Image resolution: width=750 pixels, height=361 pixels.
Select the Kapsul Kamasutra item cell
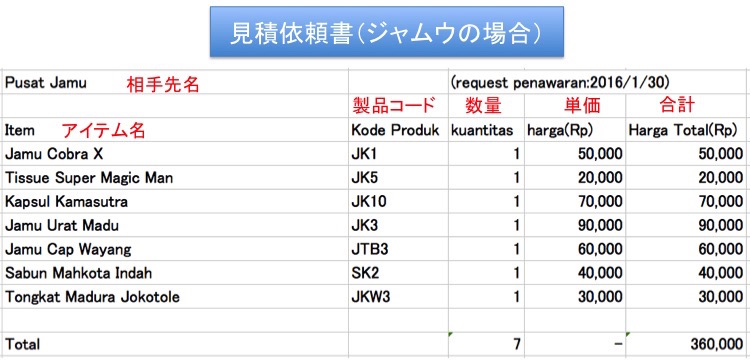click(x=175, y=202)
